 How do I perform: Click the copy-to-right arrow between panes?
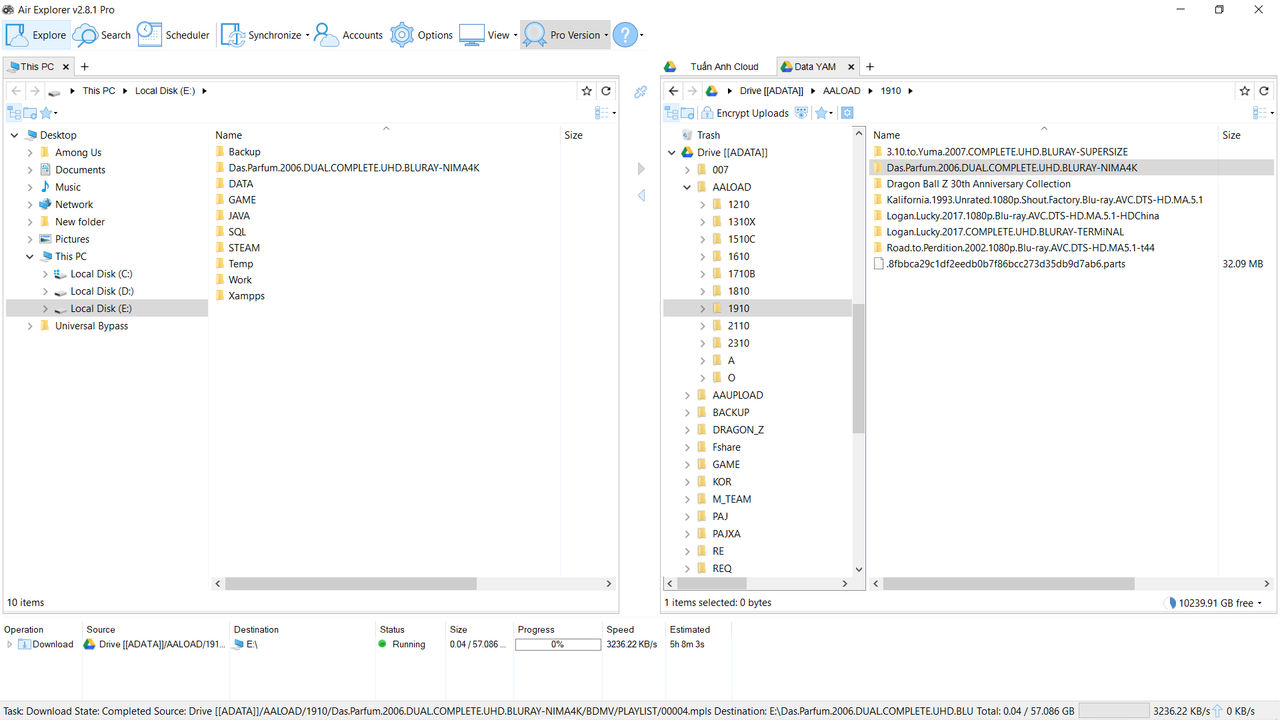[x=641, y=169]
